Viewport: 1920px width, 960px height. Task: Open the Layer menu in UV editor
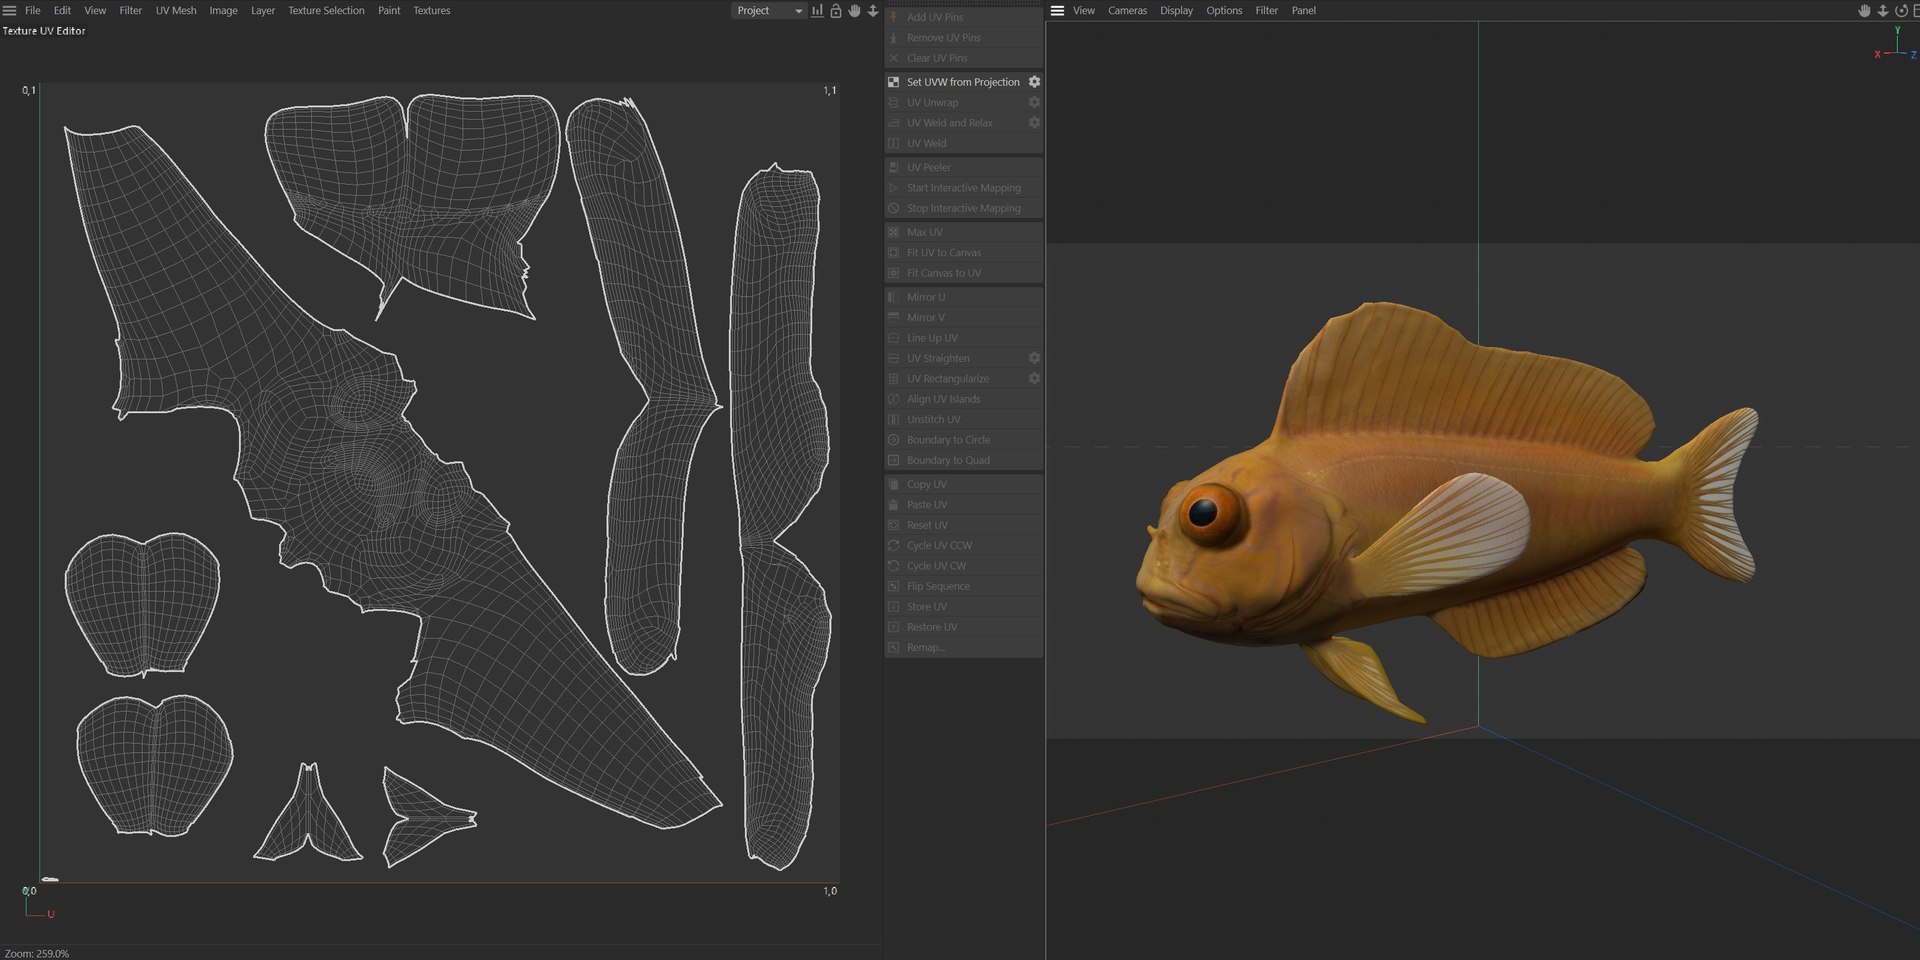[263, 11]
